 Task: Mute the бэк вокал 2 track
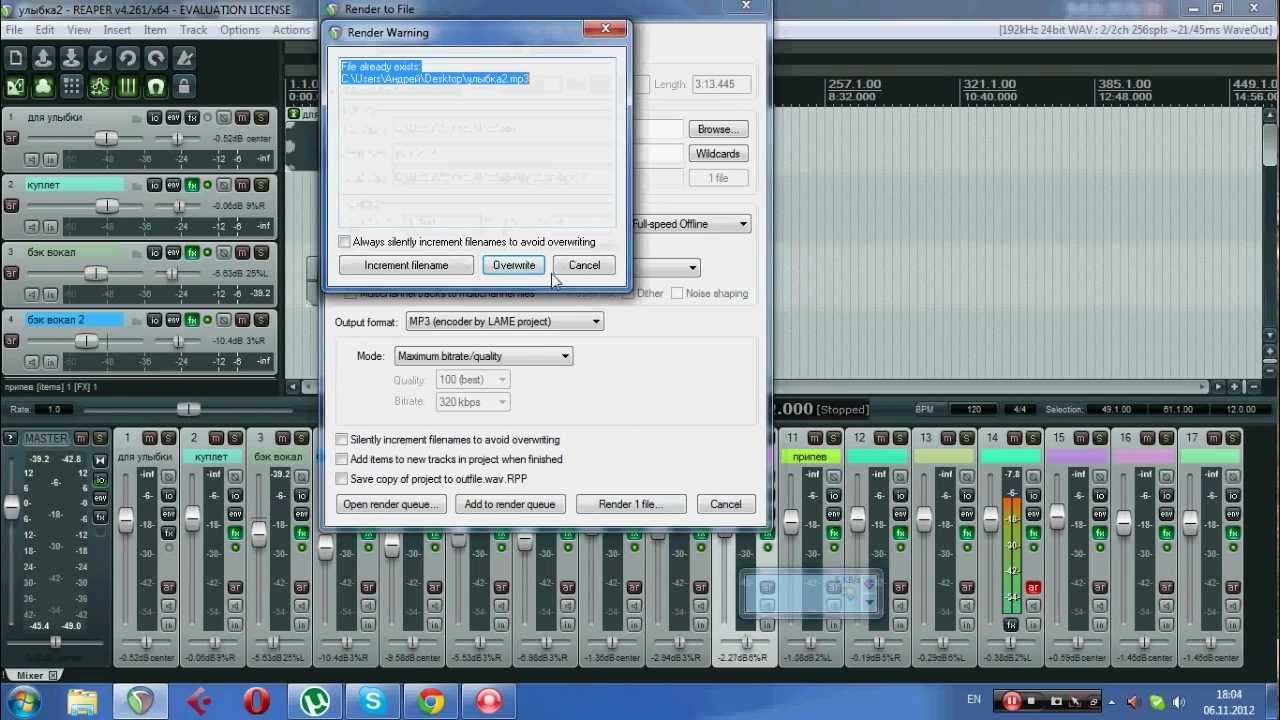click(x=243, y=320)
